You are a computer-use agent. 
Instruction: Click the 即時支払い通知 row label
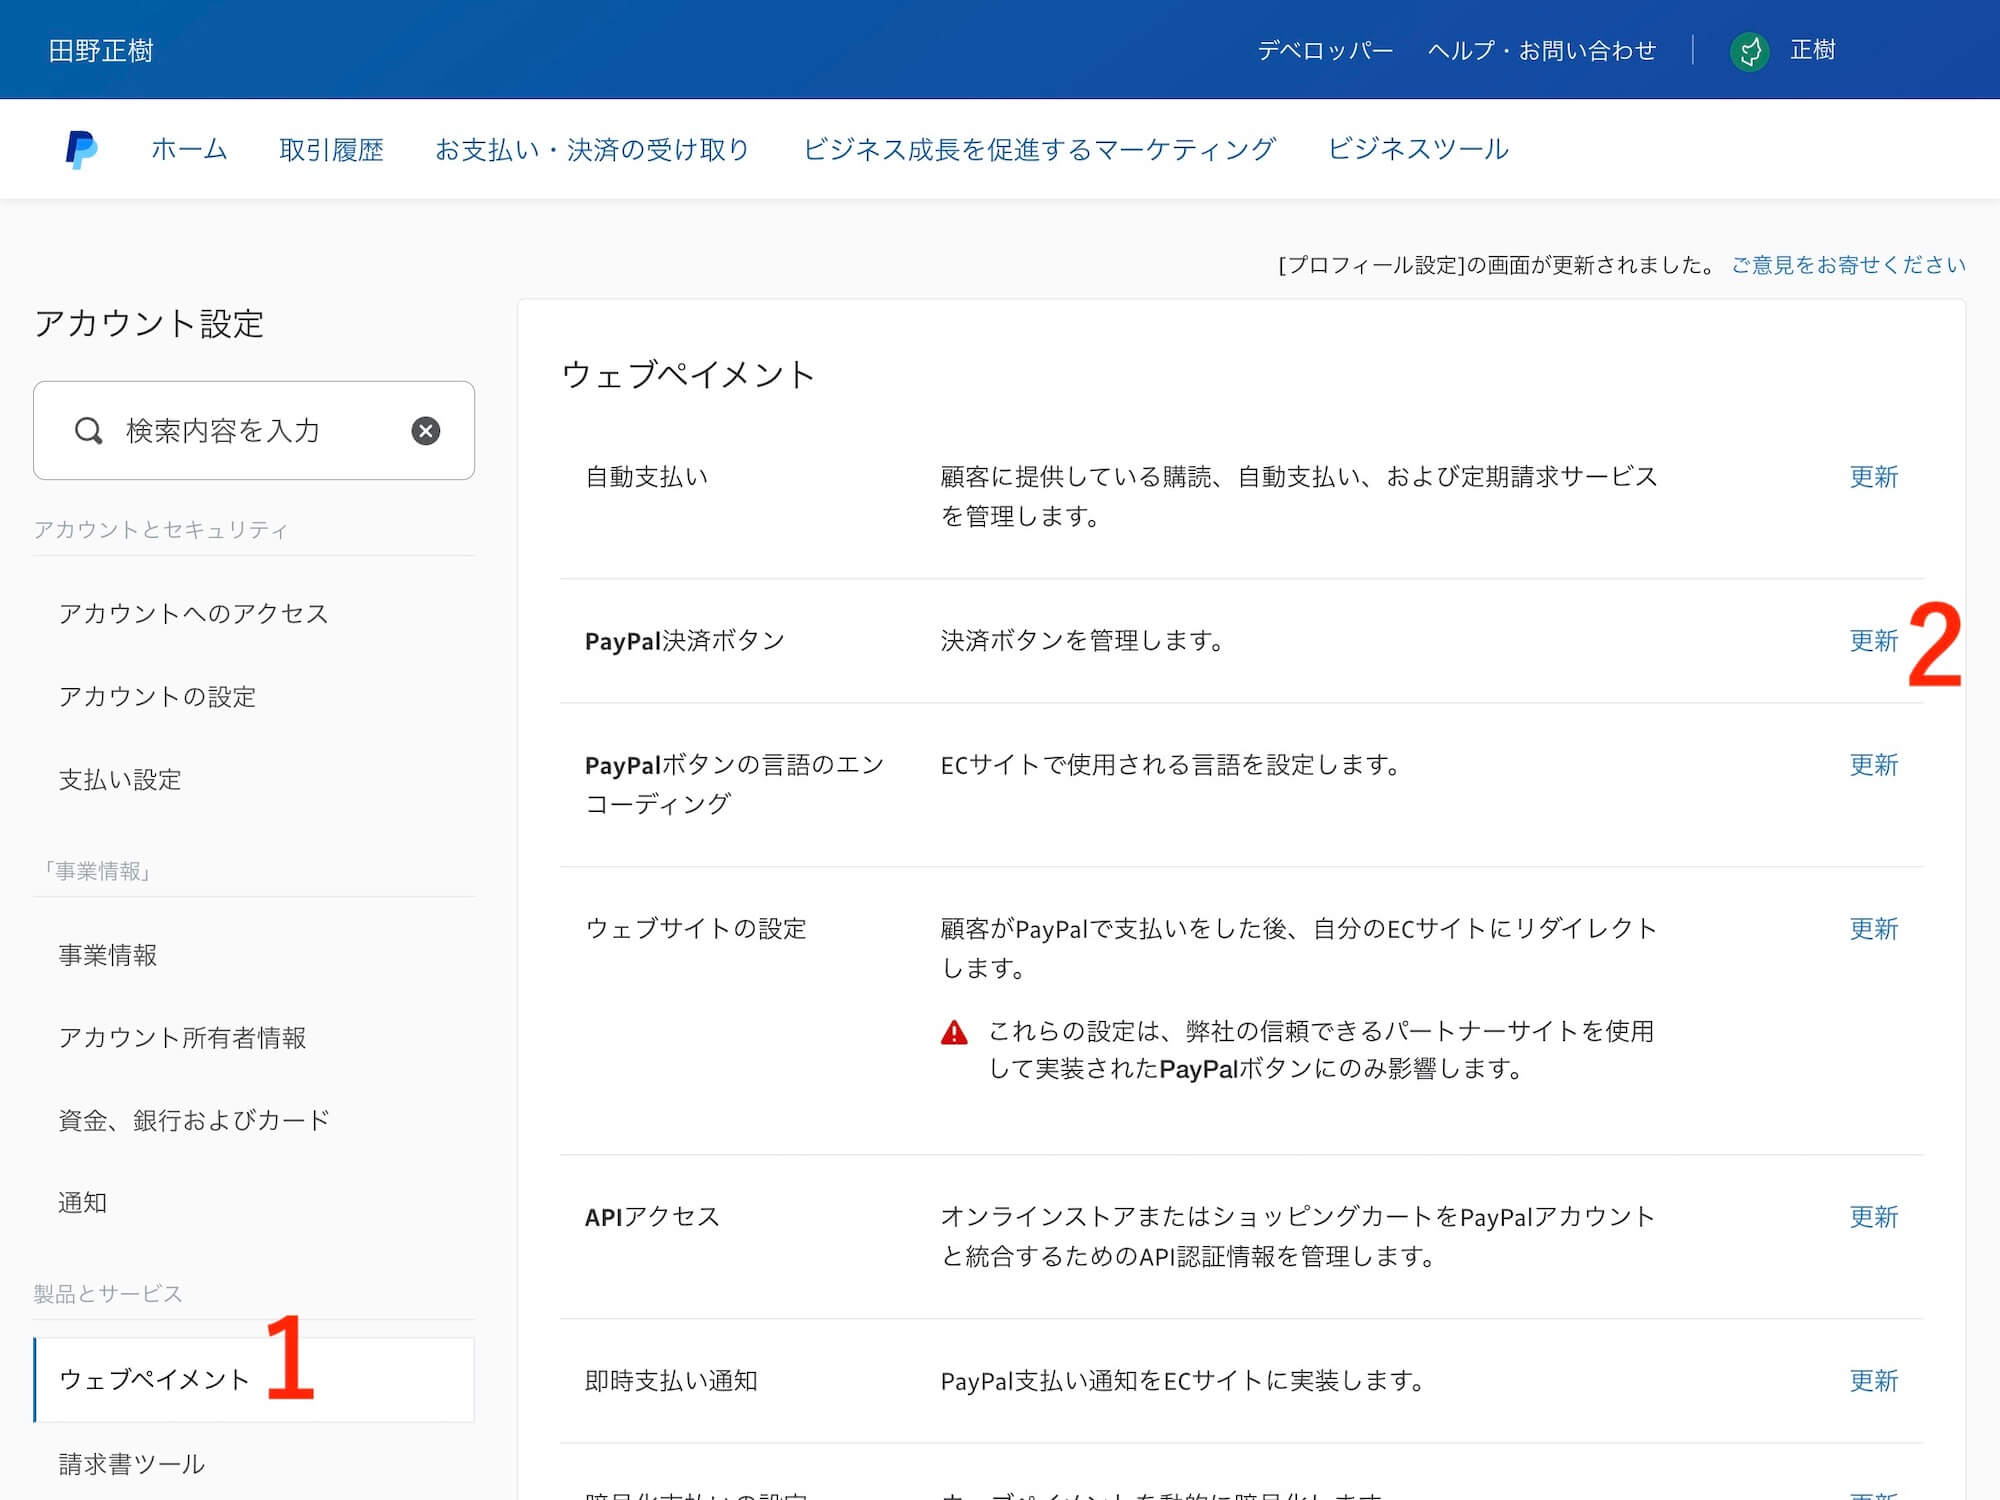(x=672, y=1381)
